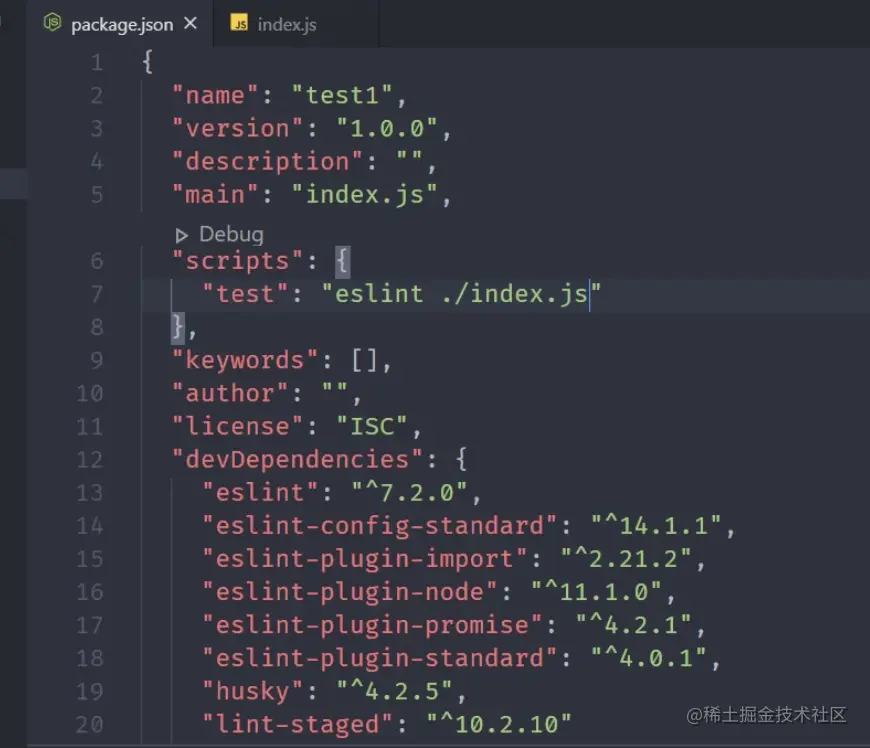
Task: Click the "eslint ./index.js" script value
Action: [461, 294]
